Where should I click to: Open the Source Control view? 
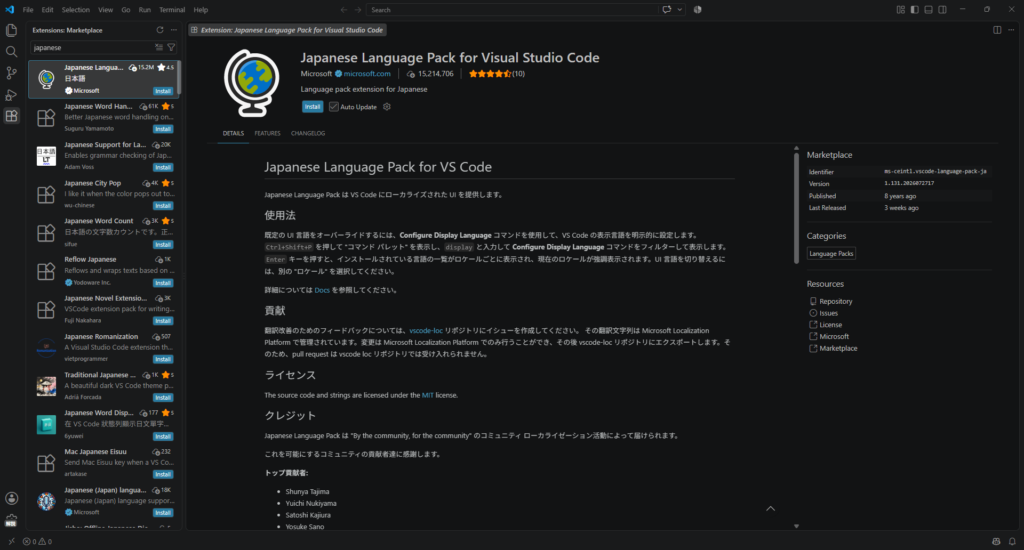coord(11,73)
